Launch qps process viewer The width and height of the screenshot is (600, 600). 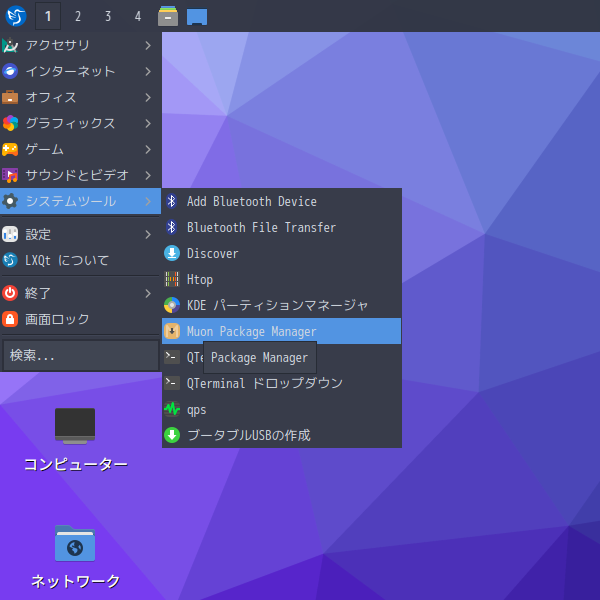click(x=282, y=409)
